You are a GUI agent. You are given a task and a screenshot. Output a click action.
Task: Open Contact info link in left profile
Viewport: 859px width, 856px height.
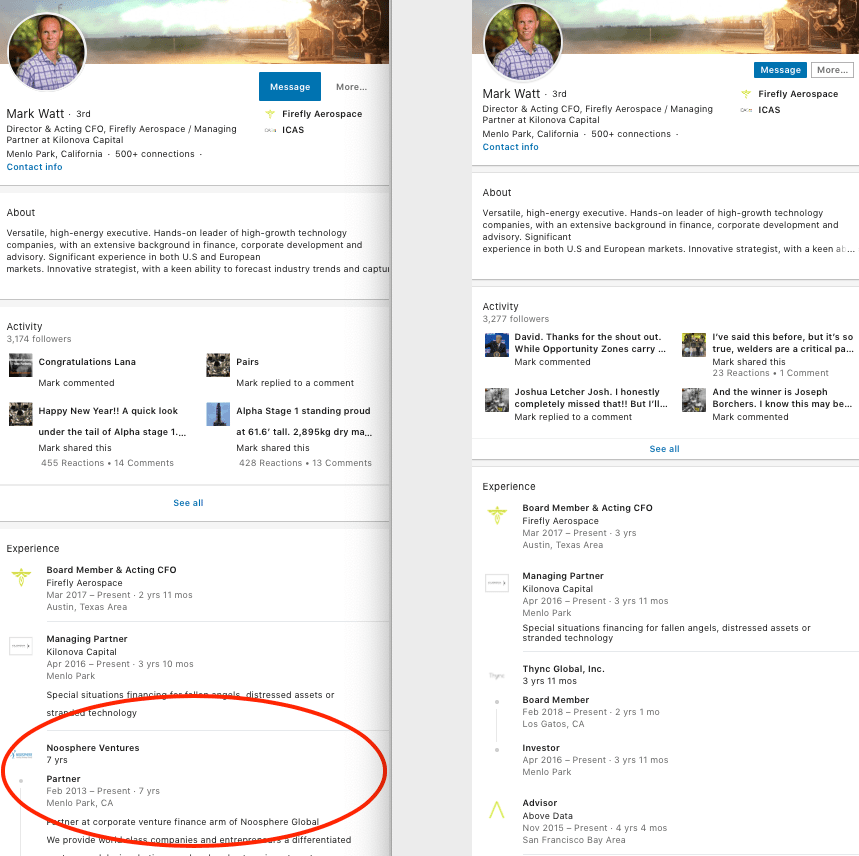35,167
